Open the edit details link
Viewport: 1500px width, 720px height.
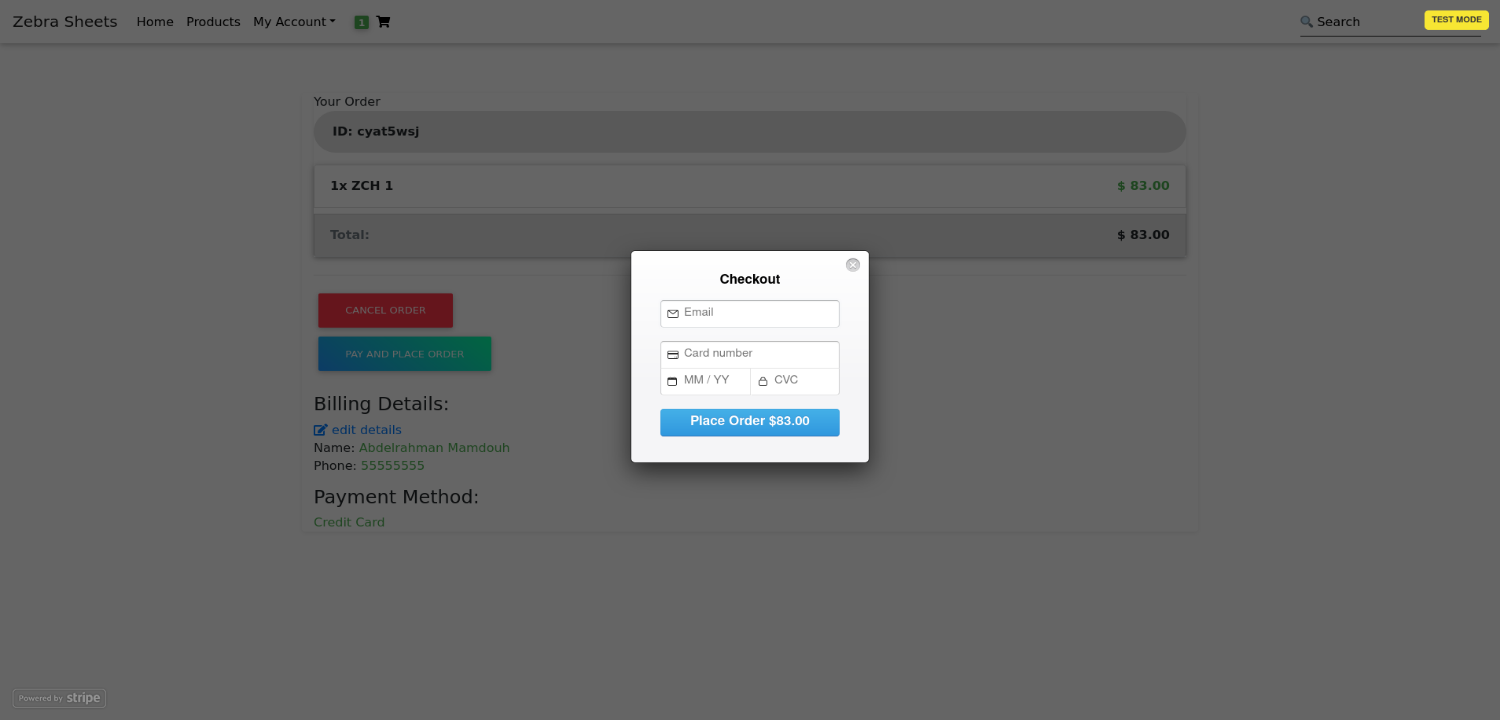pyautogui.click(x=366, y=430)
